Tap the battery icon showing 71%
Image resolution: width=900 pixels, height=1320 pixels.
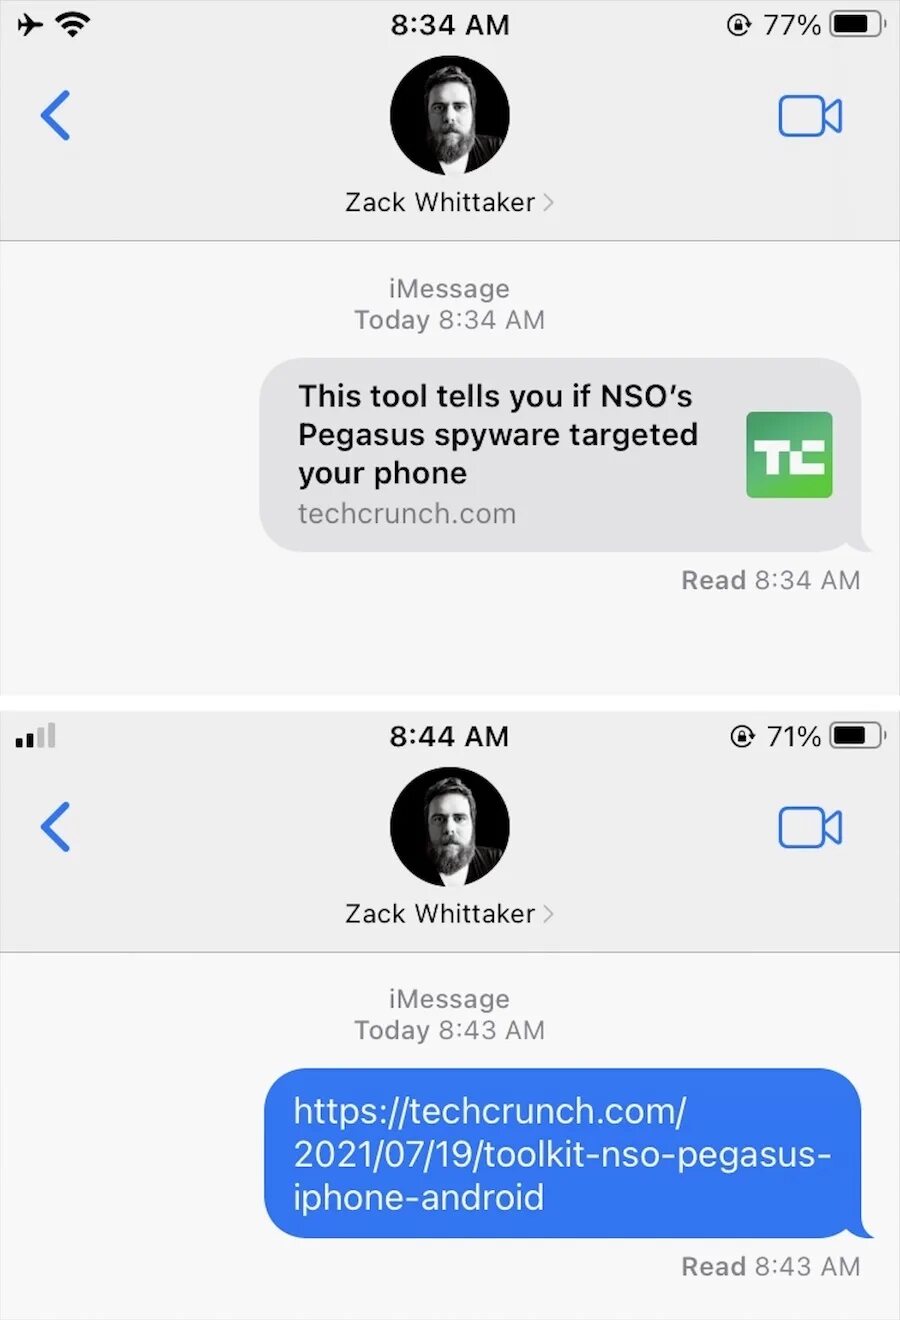pos(857,736)
